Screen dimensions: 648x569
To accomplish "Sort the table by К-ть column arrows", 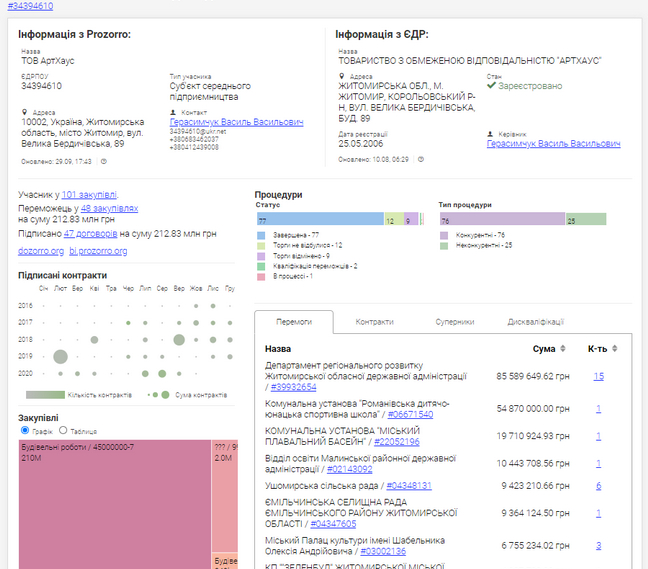I will [x=615, y=348].
